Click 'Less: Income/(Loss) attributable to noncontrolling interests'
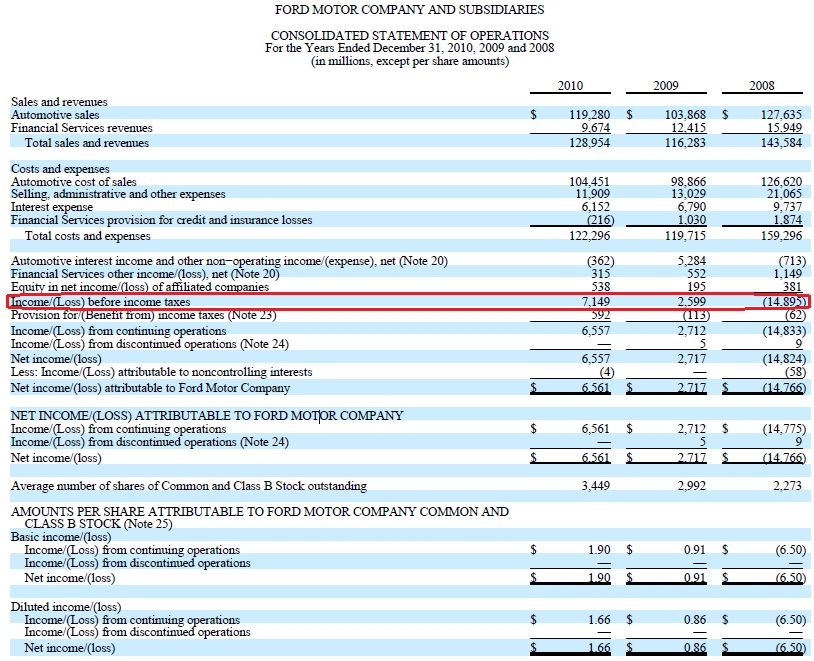 tap(161, 372)
